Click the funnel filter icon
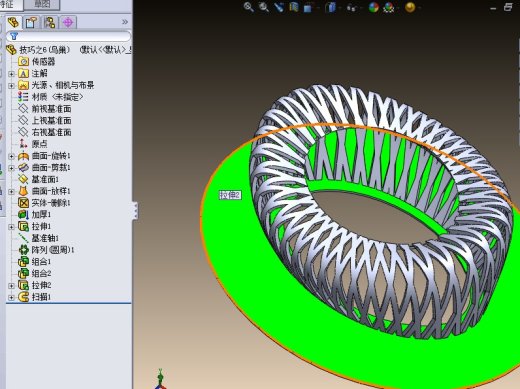 click(x=14, y=36)
